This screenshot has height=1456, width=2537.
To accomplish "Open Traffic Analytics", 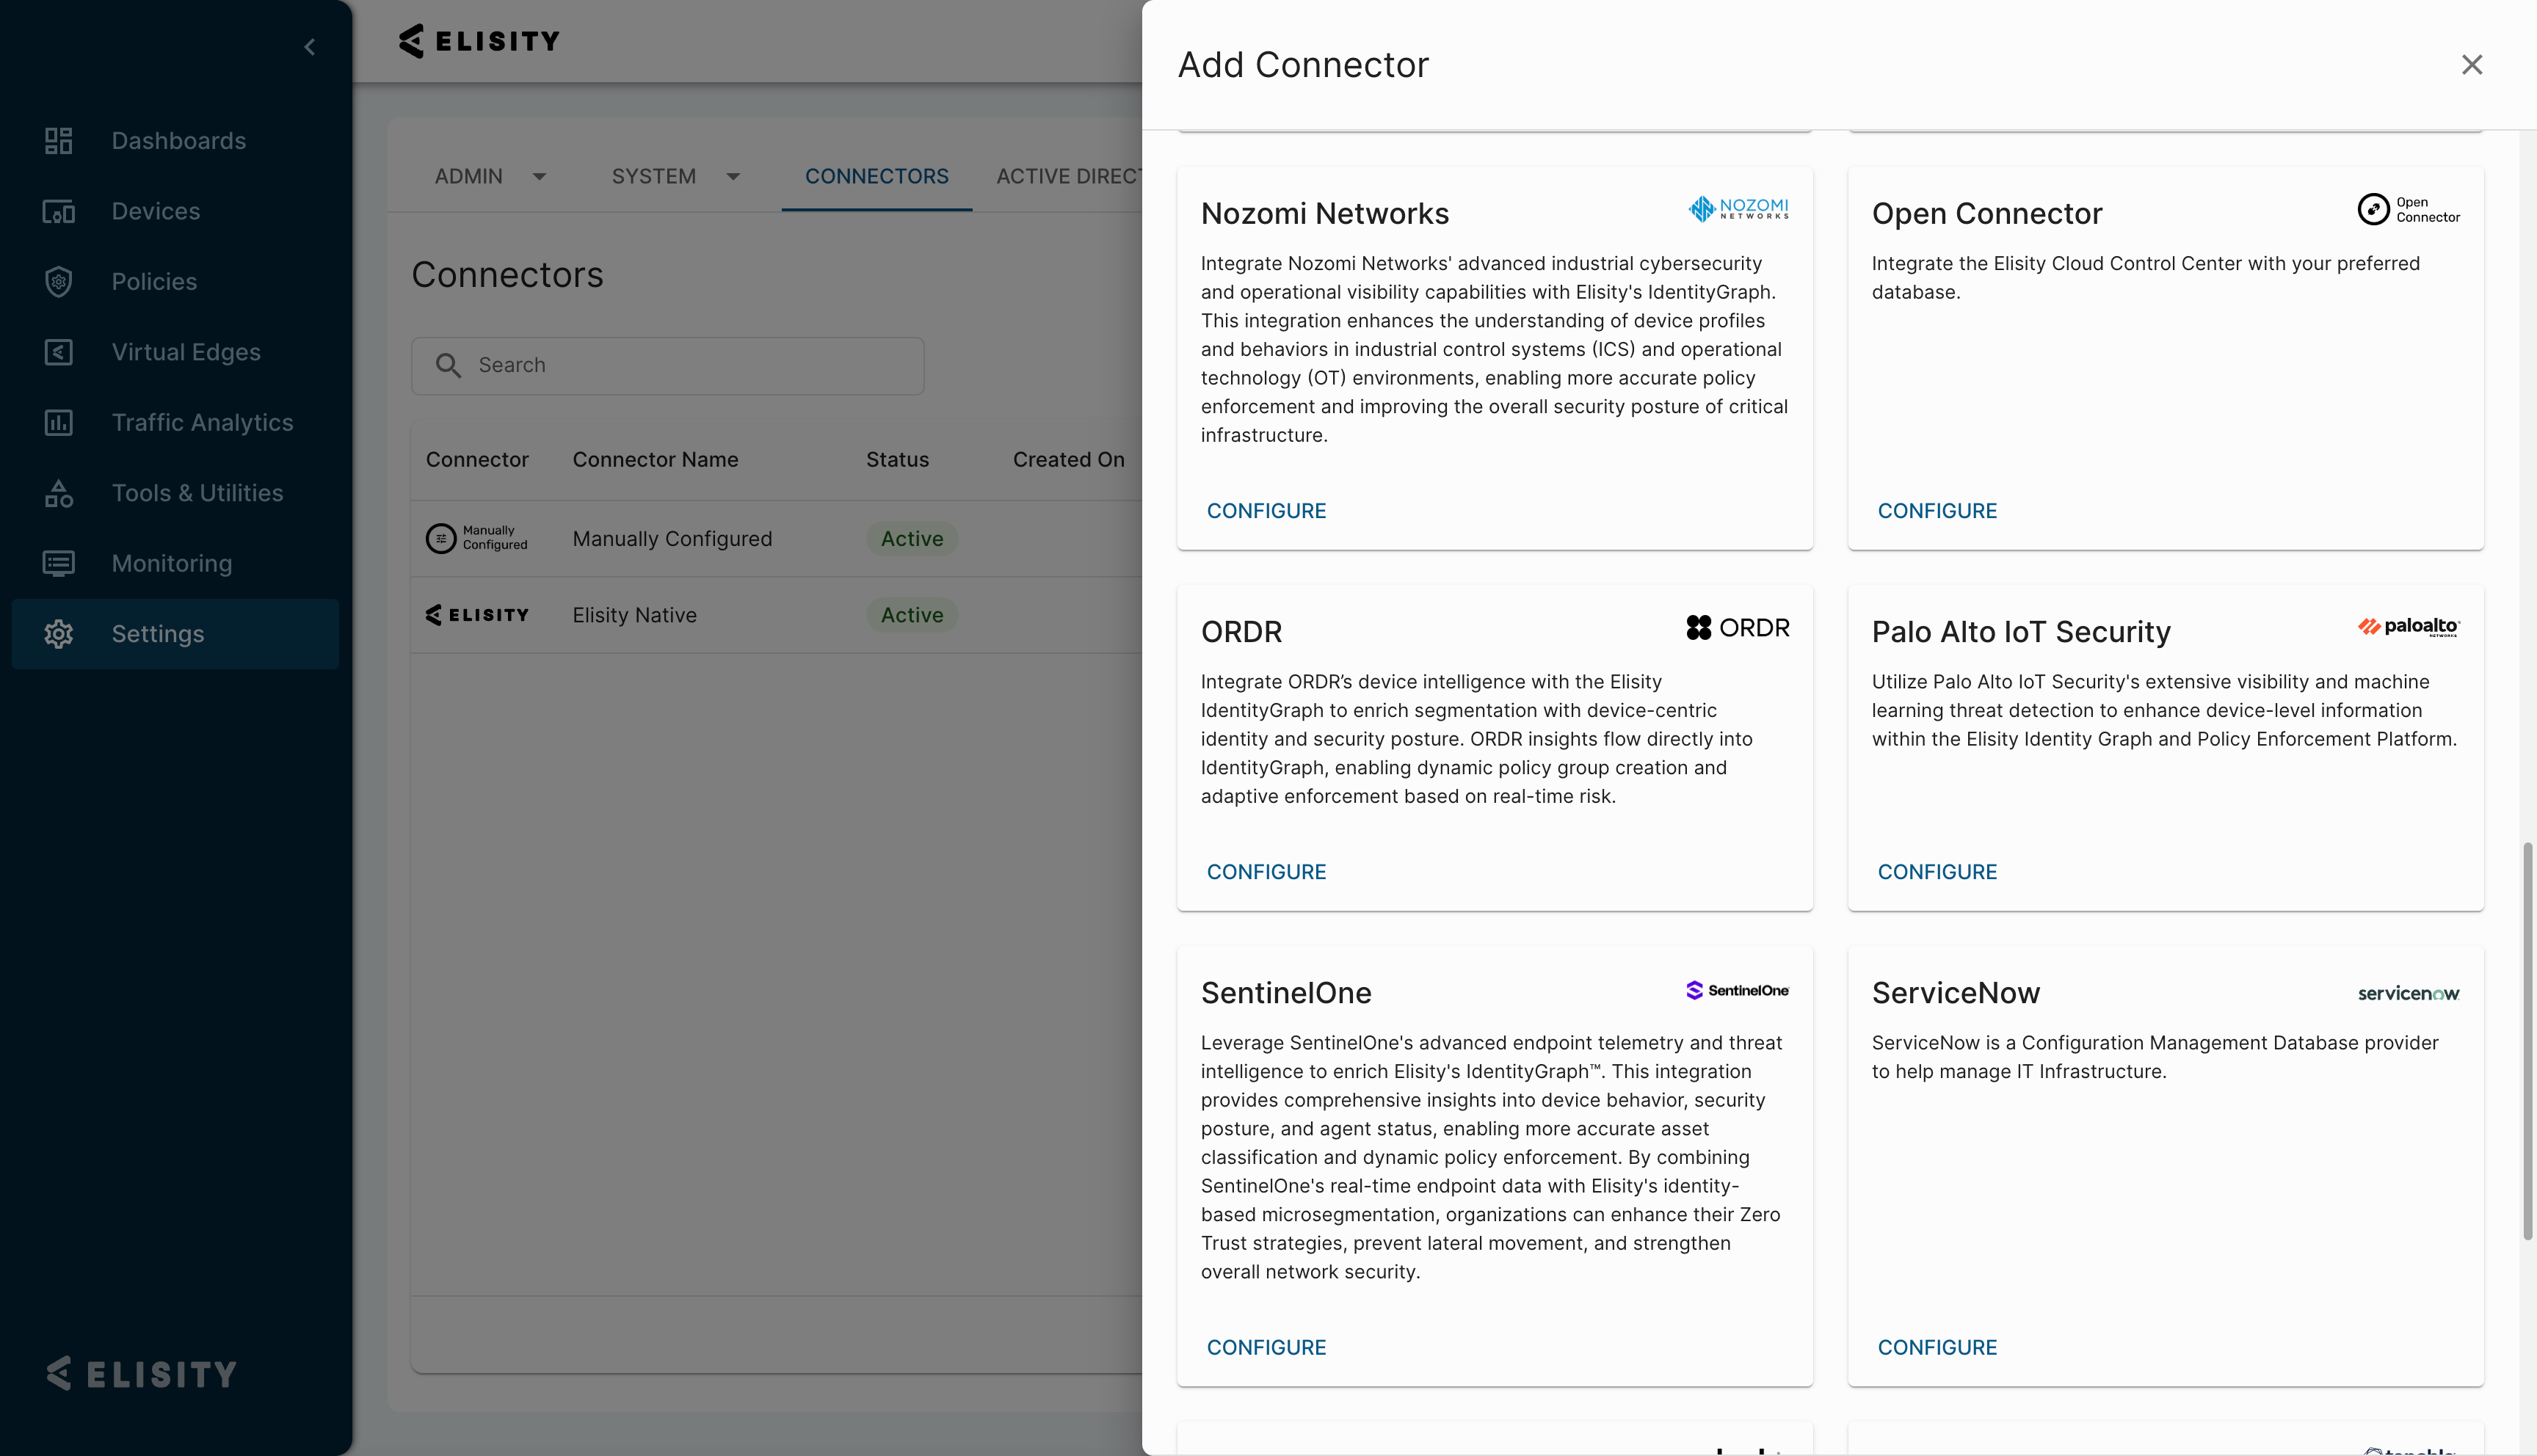I will click(x=202, y=422).
